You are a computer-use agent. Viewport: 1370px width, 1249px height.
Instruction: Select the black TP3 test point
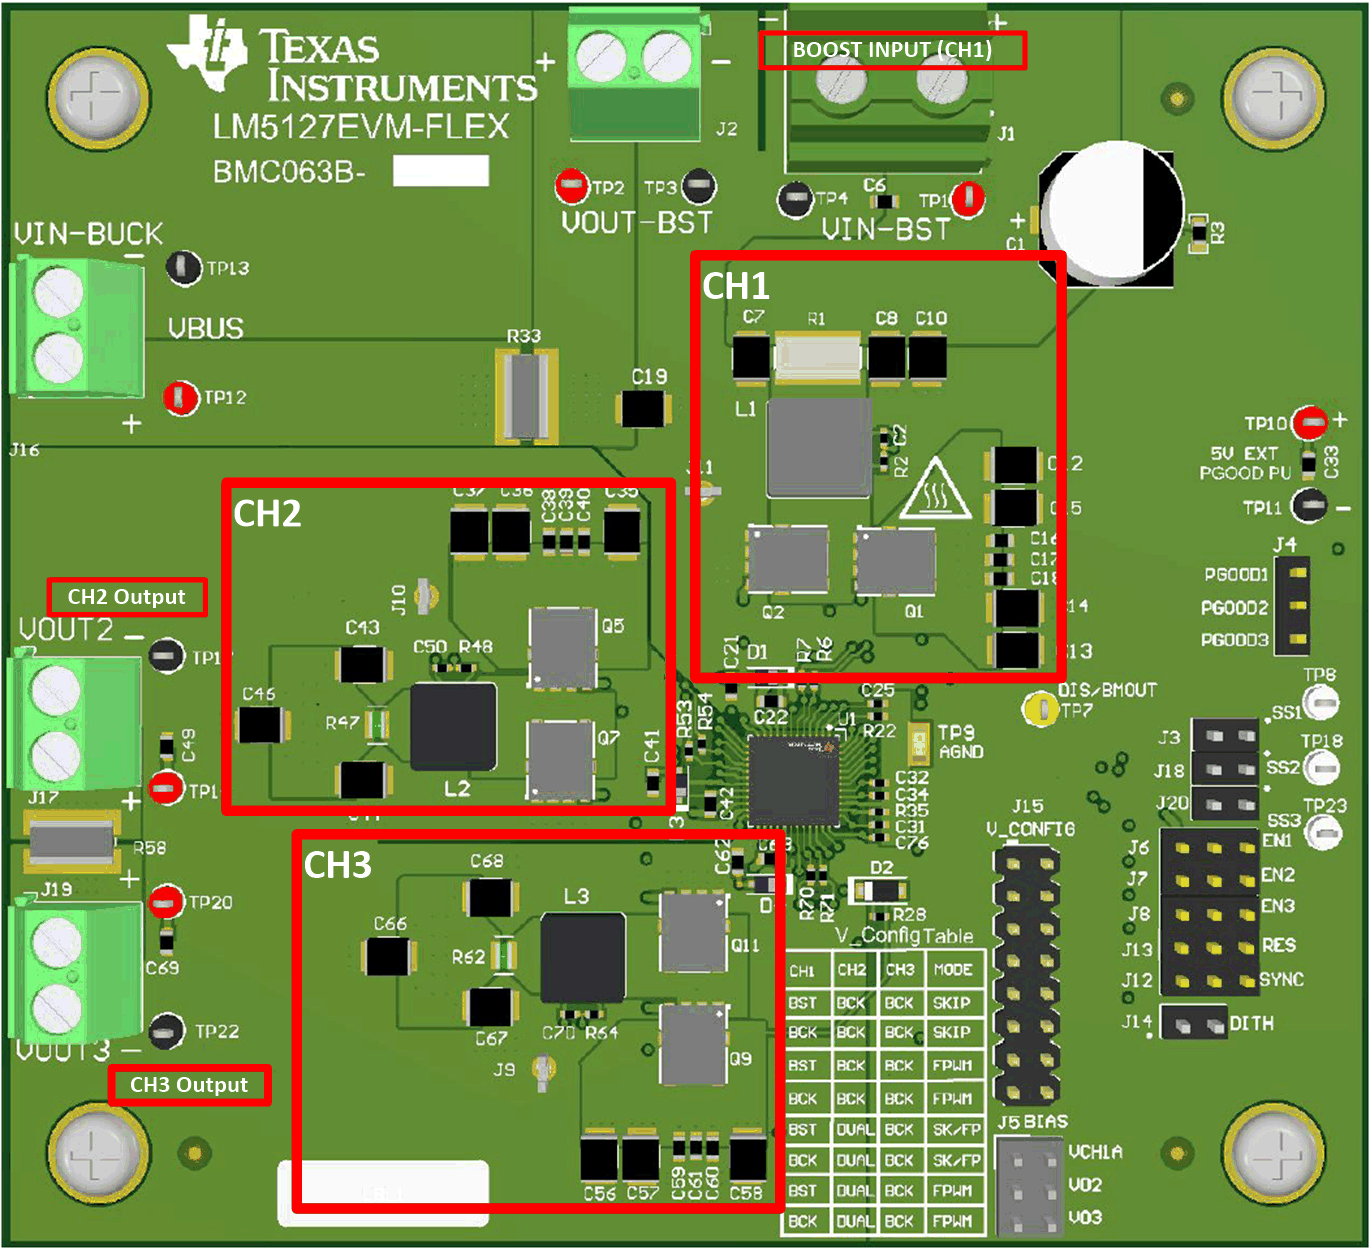pyautogui.click(x=699, y=186)
